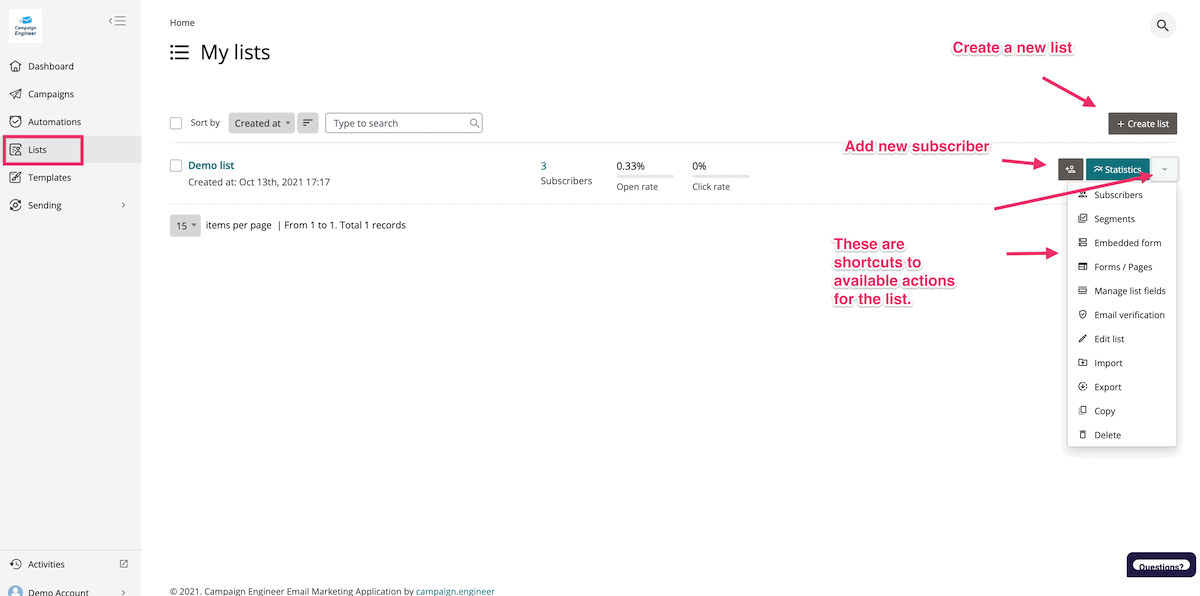Open the Demo list link
This screenshot has width=1200, height=596.
(x=211, y=165)
